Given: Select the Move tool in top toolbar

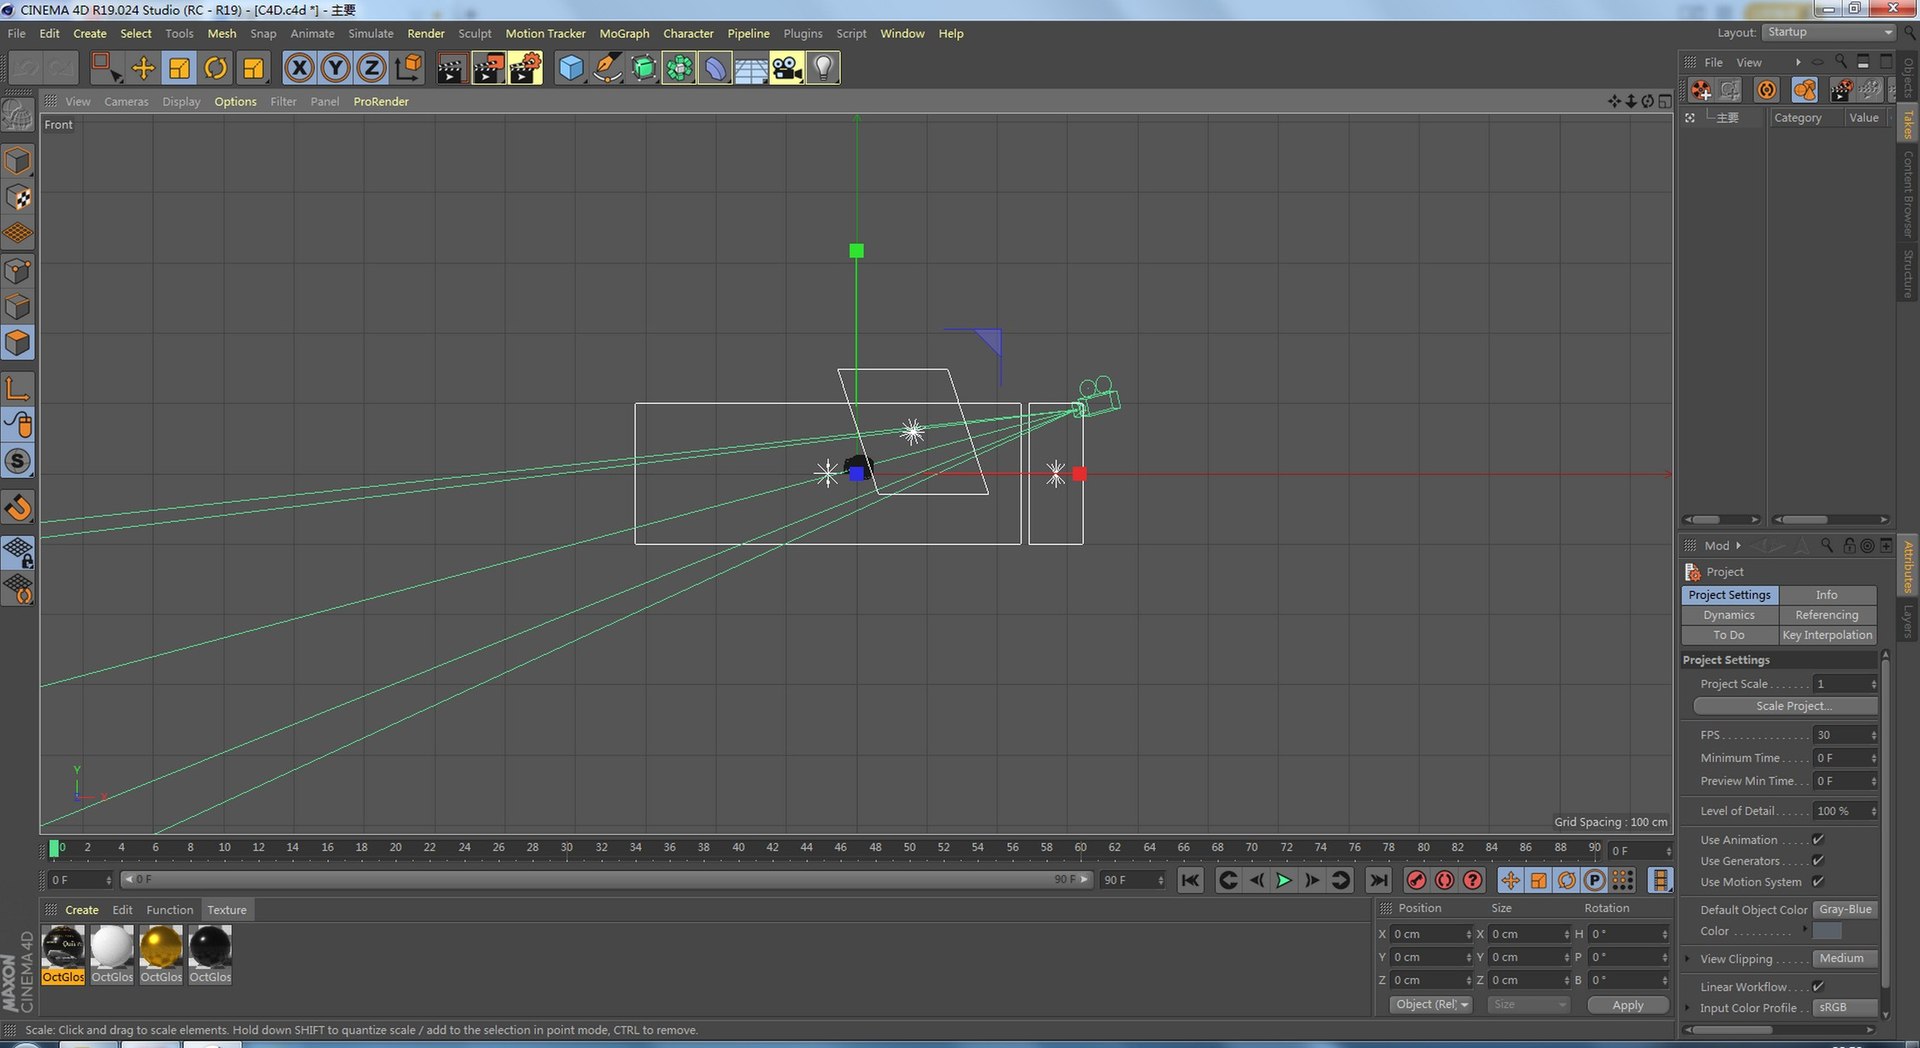Looking at the screenshot, I should coord(143,68).
